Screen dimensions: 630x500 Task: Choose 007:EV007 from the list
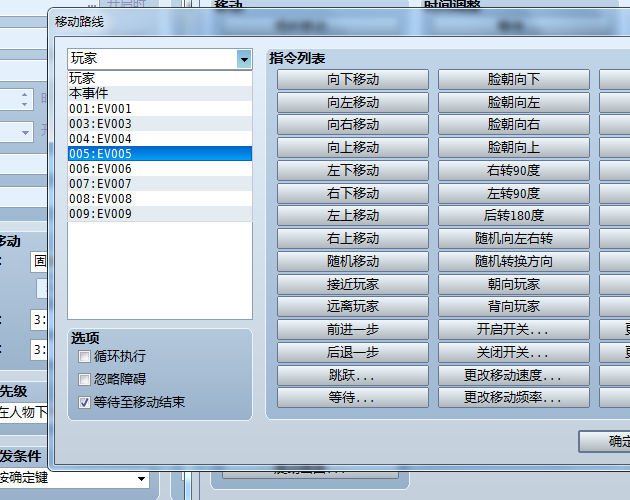click(x=160, y=184)
